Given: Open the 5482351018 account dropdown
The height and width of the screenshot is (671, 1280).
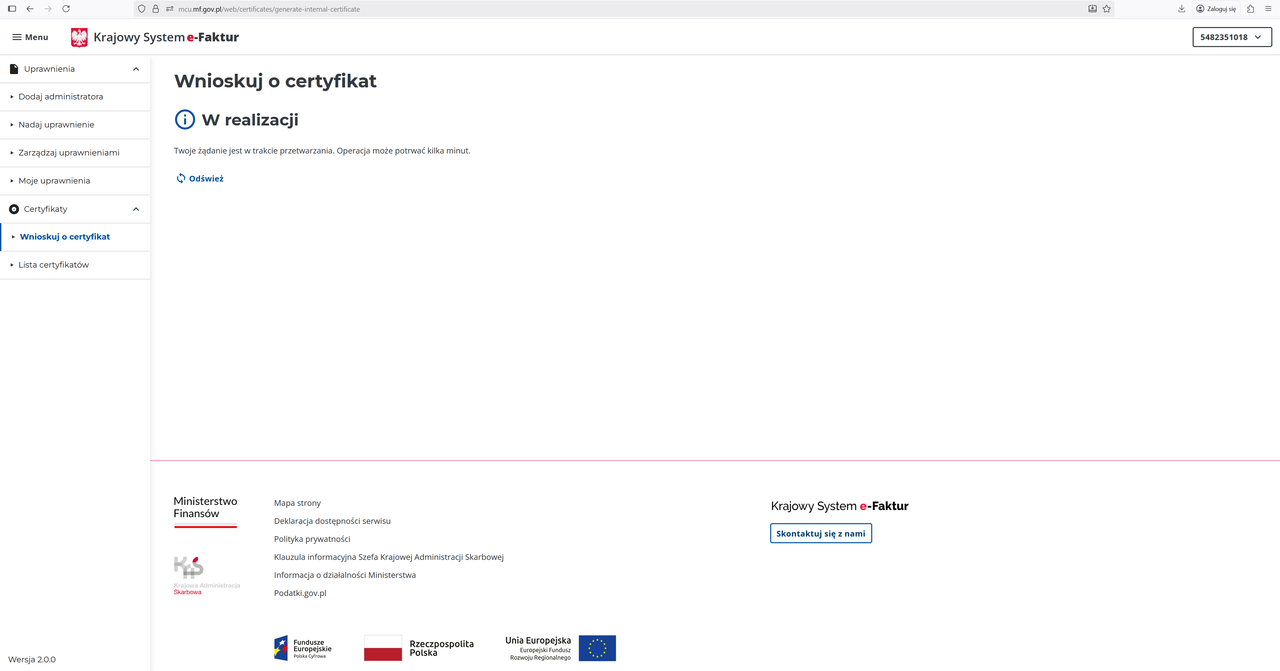Looking at the screenshot, I should pyautogui.click(x=1231, y=37).
